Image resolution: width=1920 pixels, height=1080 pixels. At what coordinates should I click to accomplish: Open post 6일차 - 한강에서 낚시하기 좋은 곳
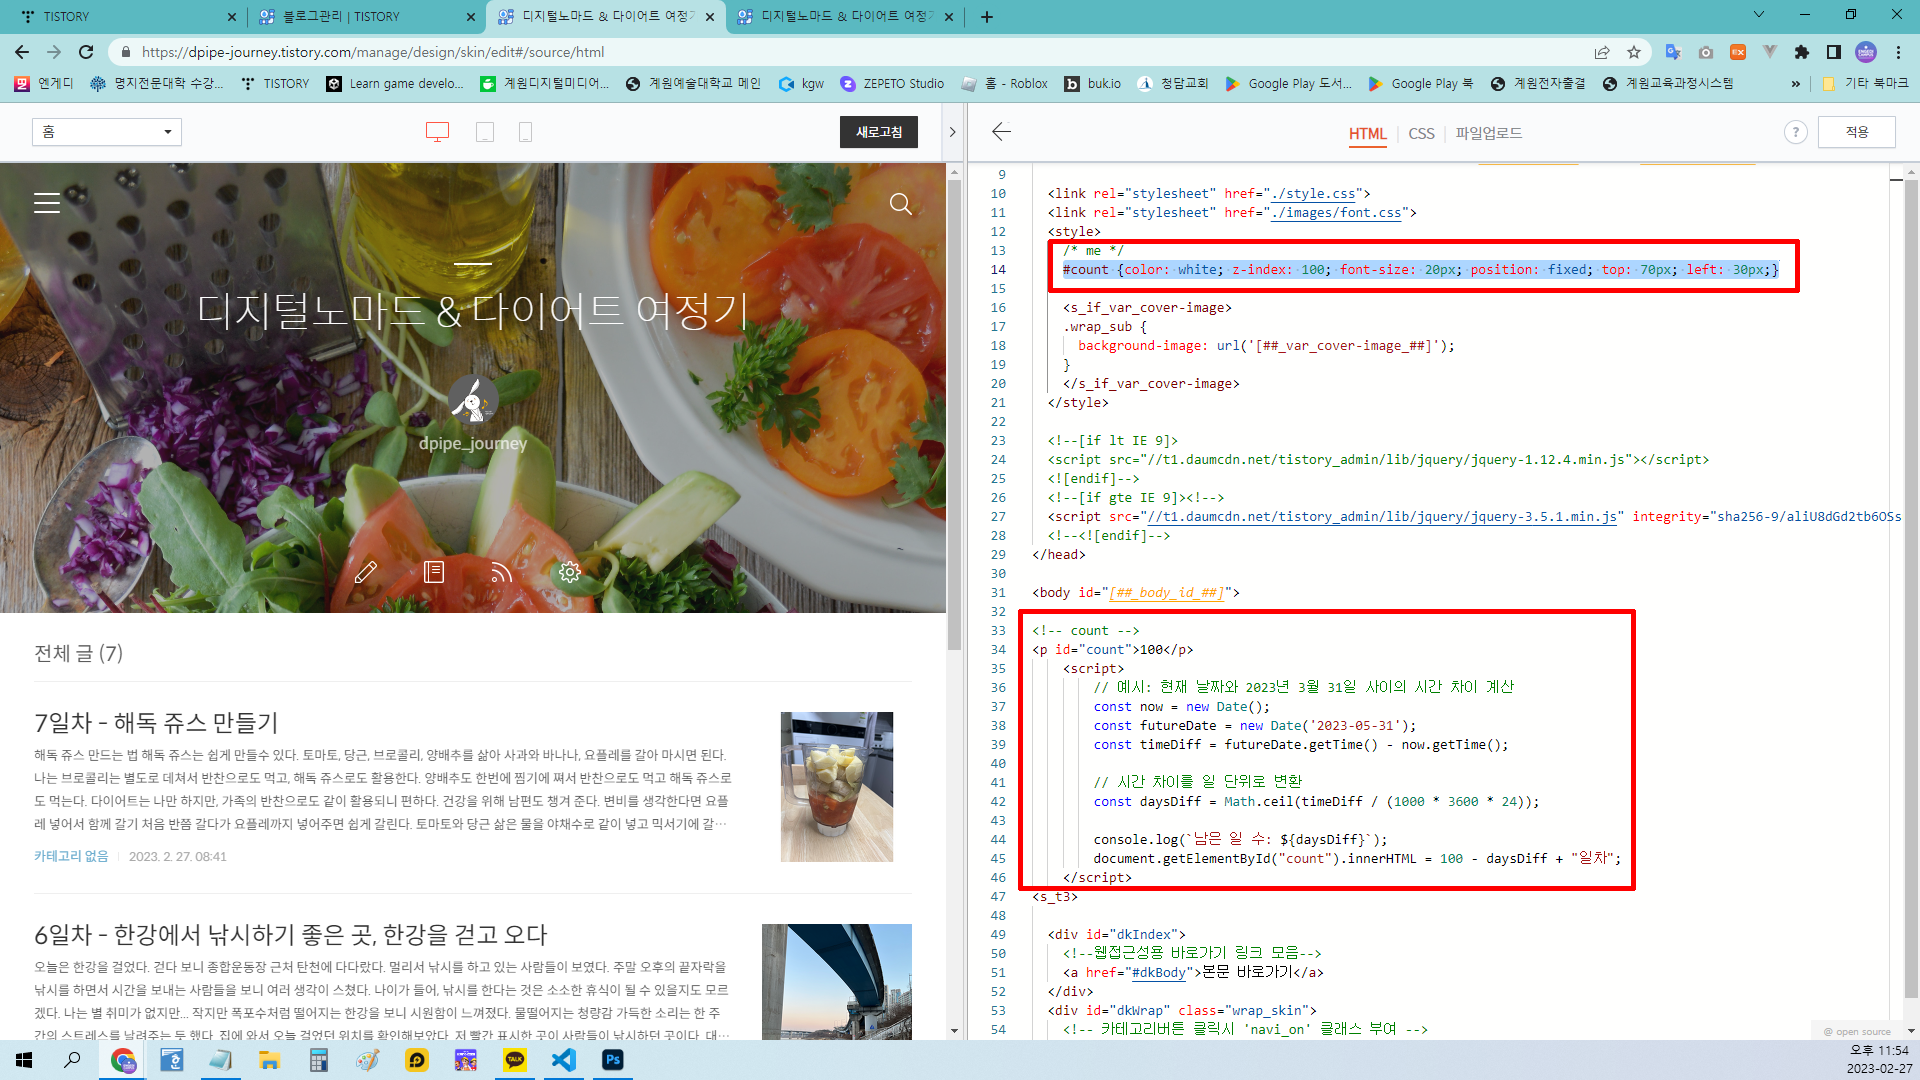pyautogui.click(x=291, y=935)
